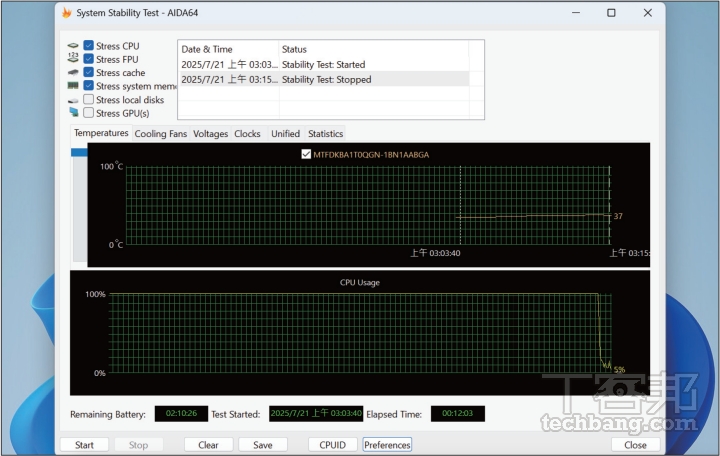The height and width of the screenshot is (456, 720).
Task: Open the Voltages tab
Action: click(210, 134)
